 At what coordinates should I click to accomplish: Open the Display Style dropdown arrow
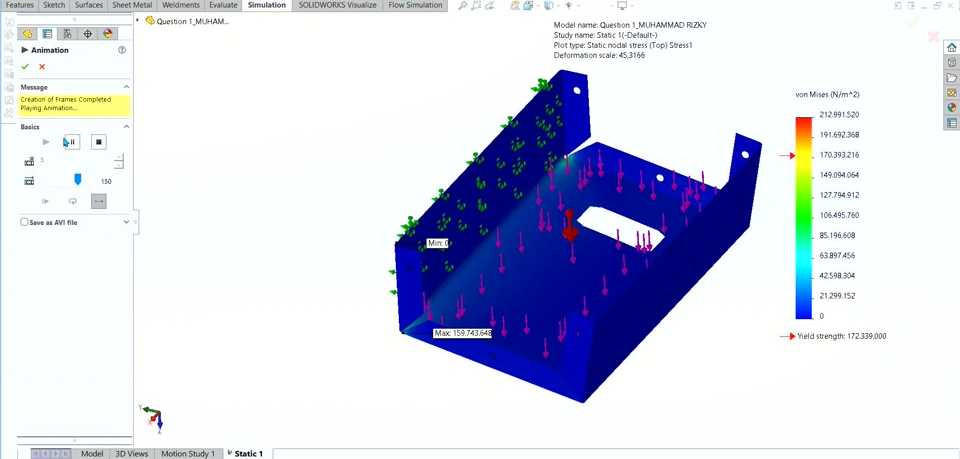tap(558, 6)
